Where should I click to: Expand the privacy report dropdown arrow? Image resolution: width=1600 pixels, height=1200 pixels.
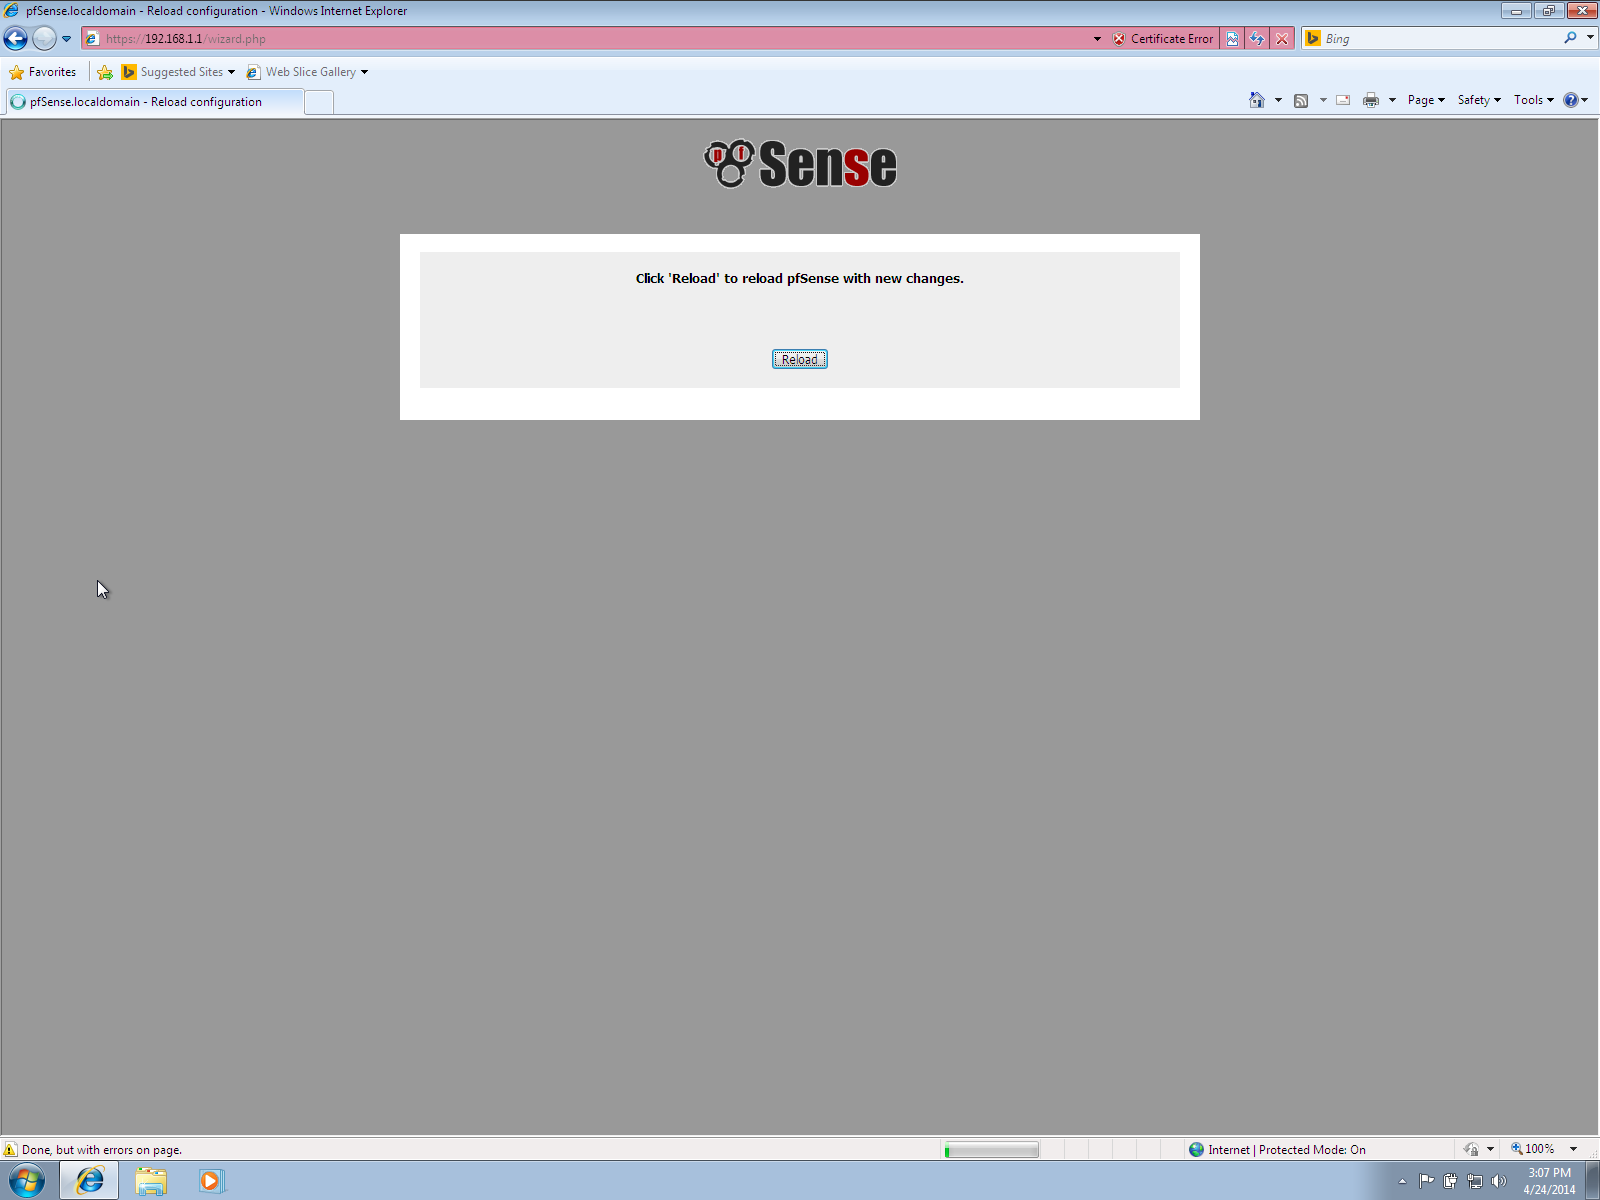[x=1490, y=1150]
